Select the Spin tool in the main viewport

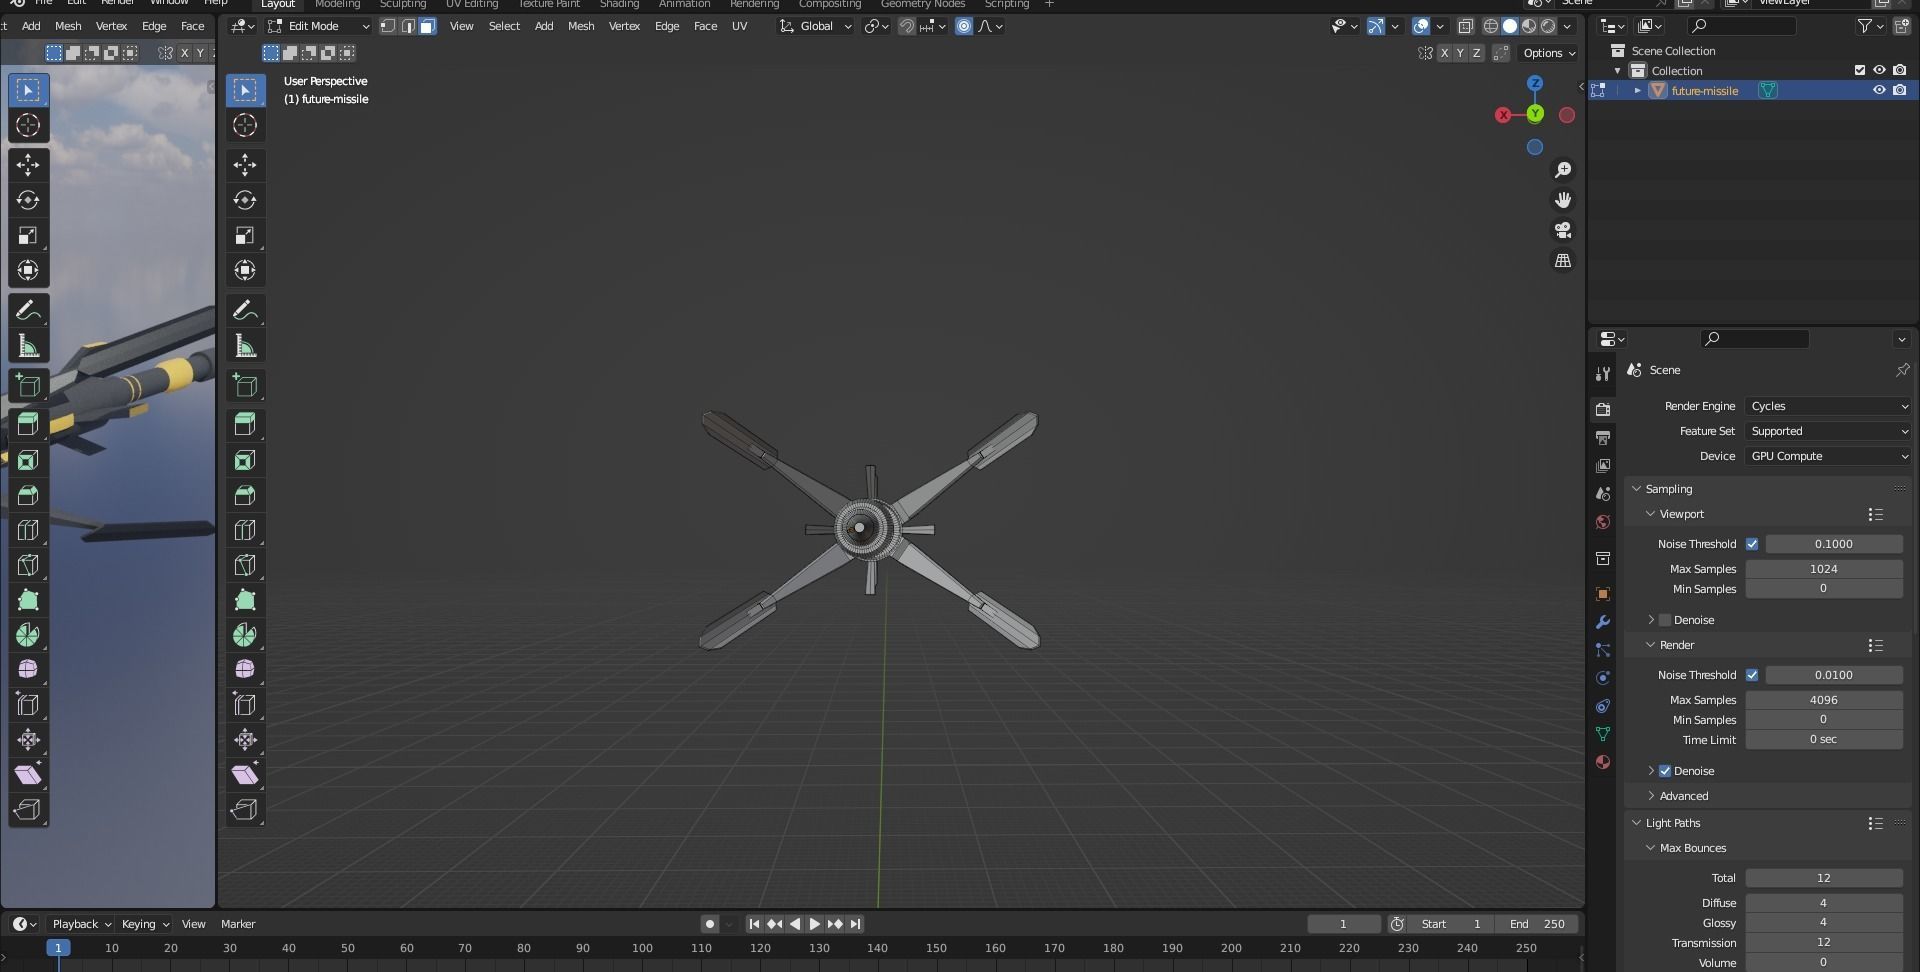(x=245, y=635)
